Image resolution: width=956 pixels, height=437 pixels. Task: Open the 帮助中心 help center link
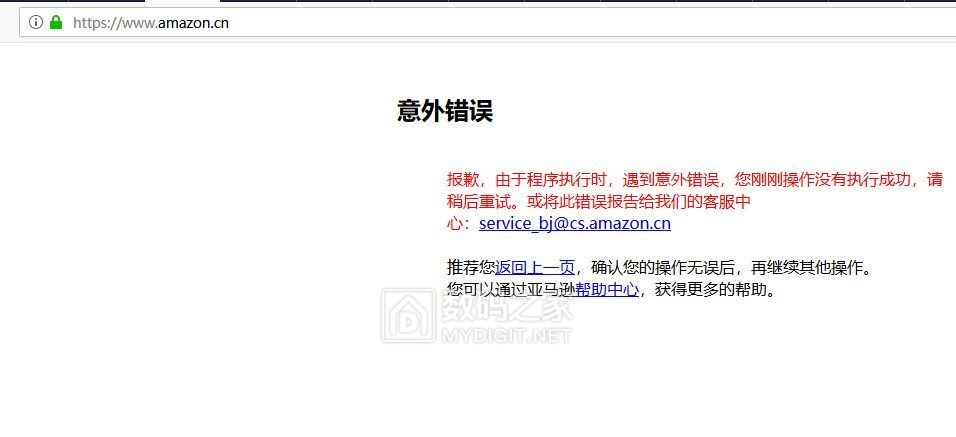(x=607, y=290)
